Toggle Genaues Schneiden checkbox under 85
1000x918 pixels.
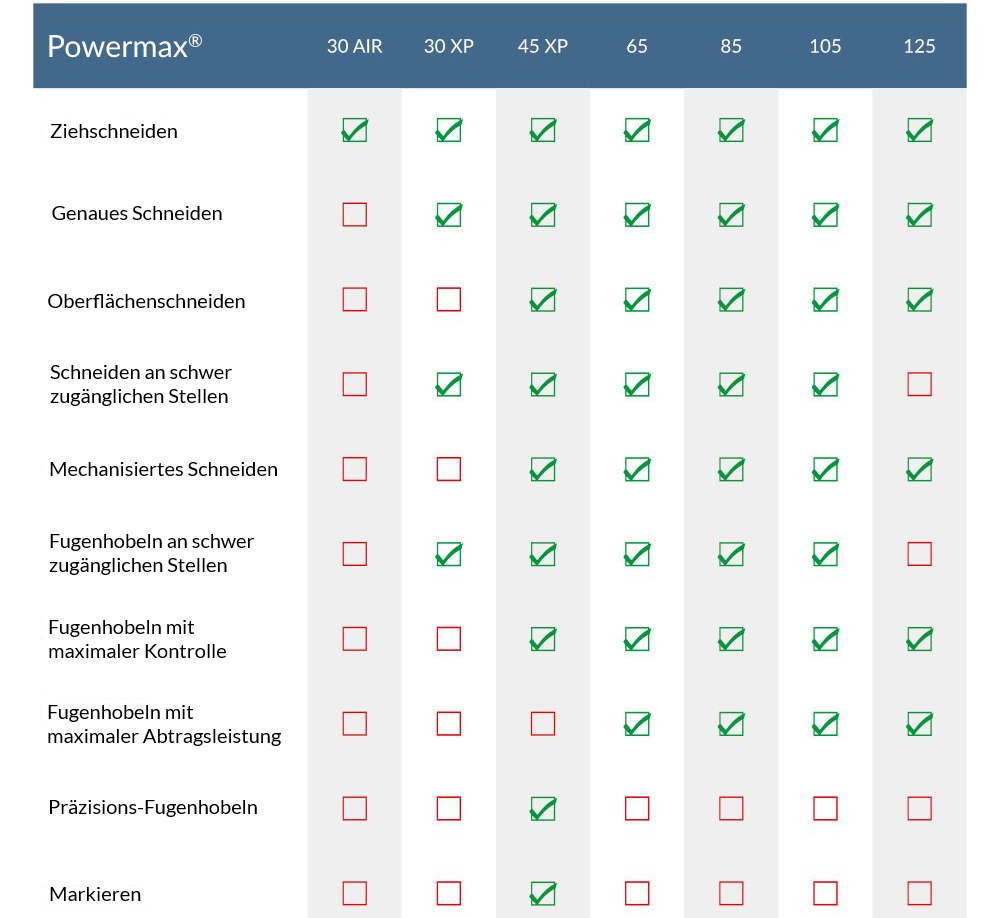tap(731, 214)
